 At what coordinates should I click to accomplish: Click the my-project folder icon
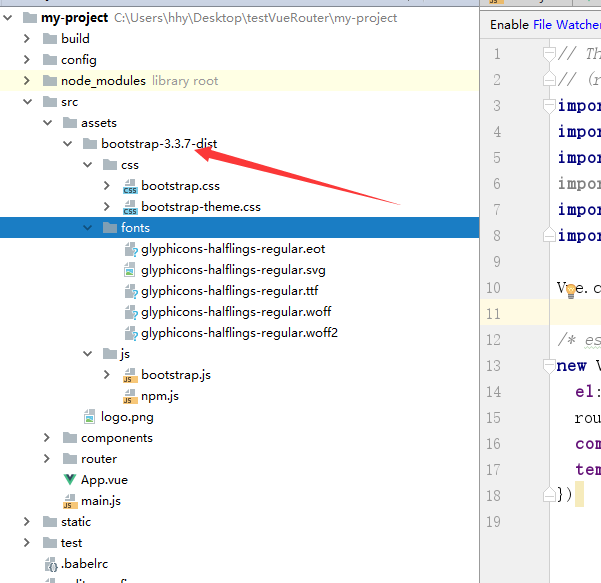point(30,18)
